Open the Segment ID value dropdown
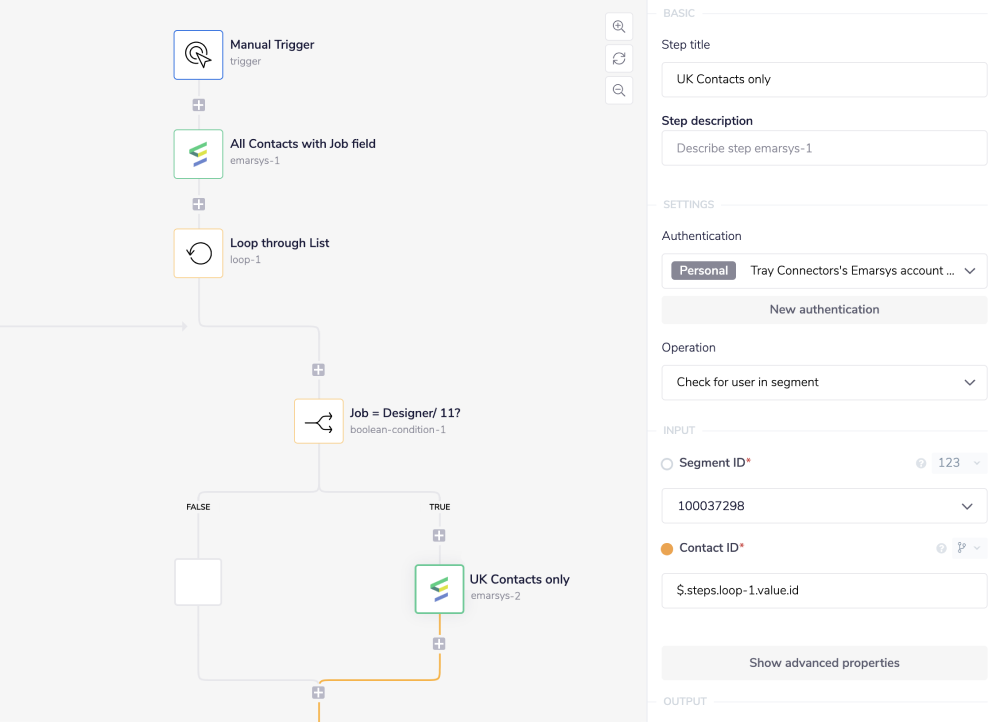This screenshot has height=722, width=1000. click(x=824, y=506)
